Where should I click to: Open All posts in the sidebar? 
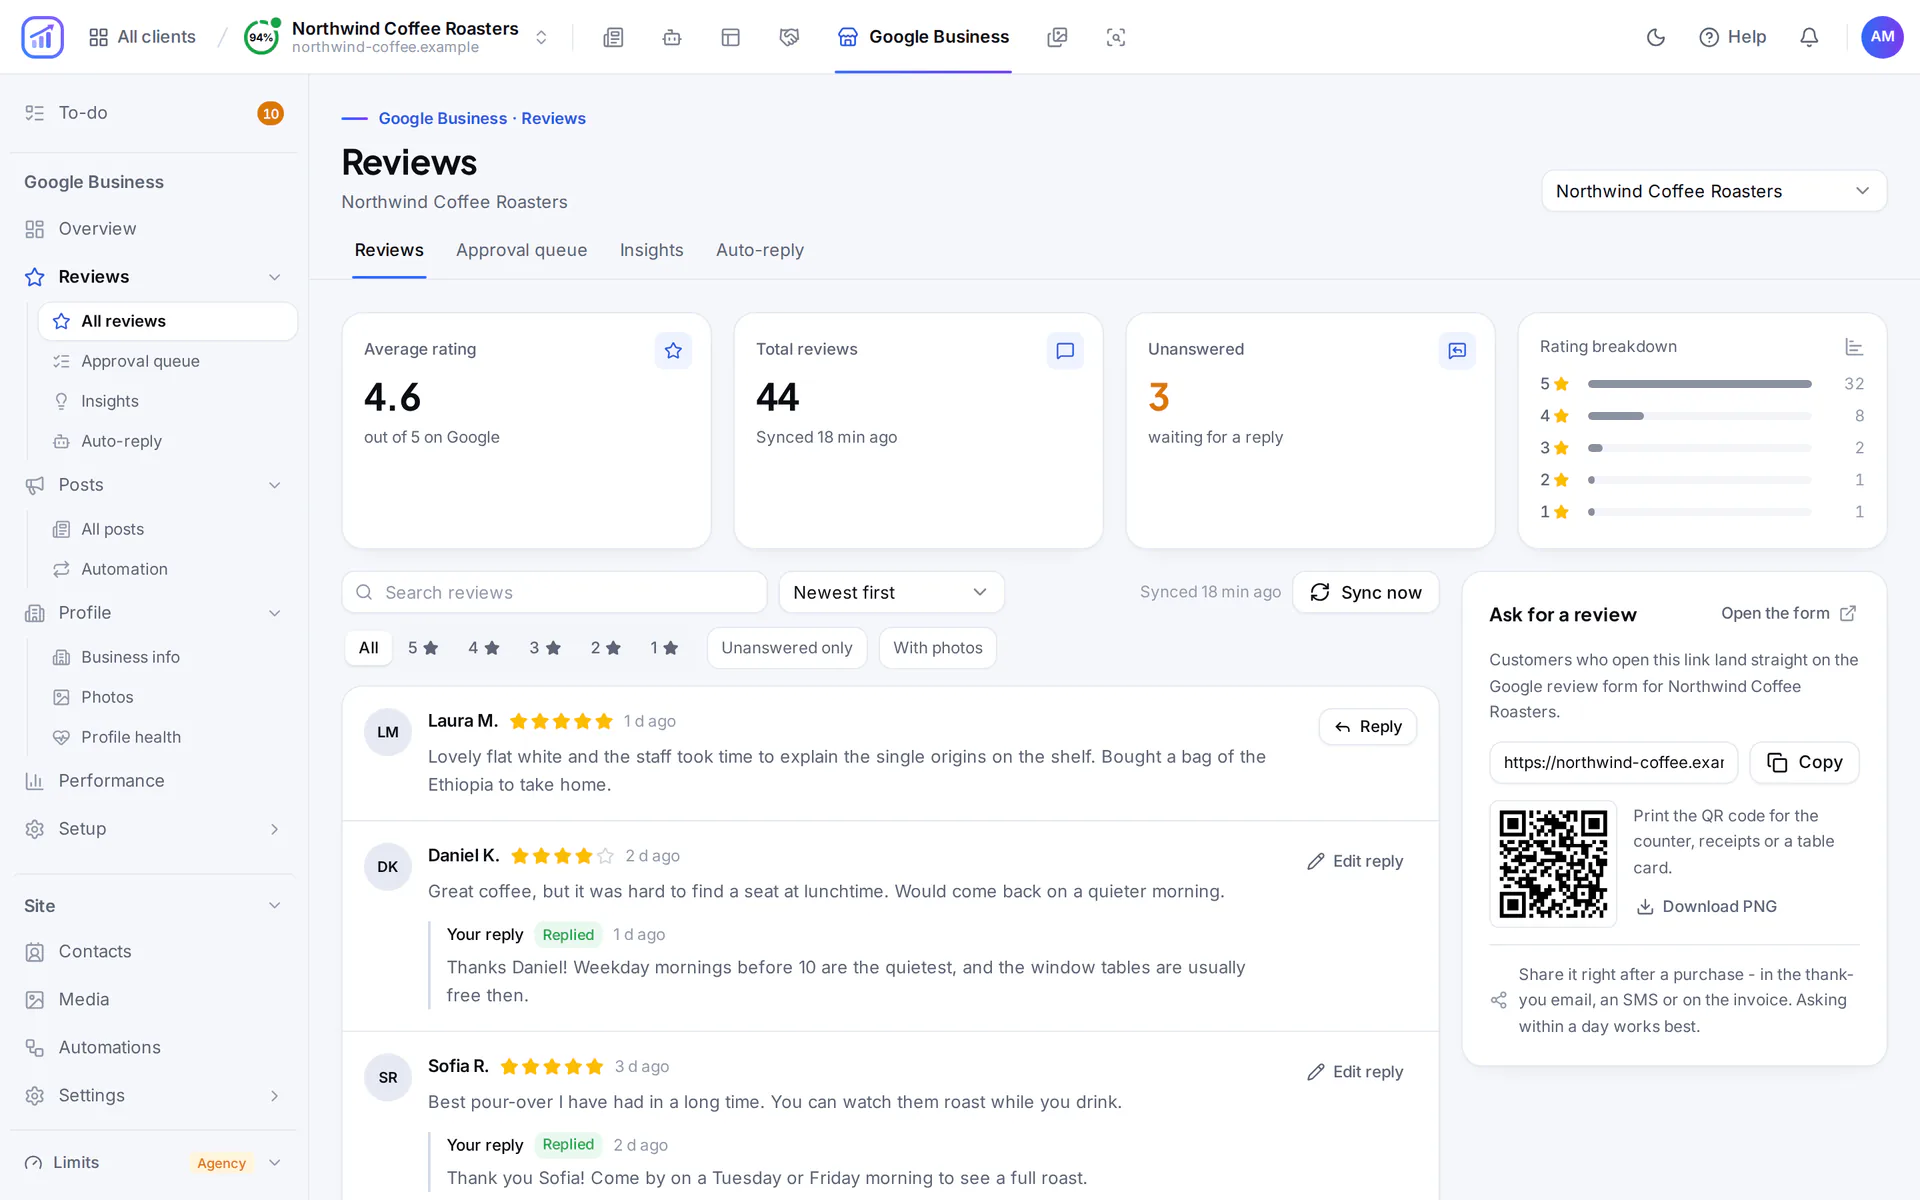(x=168, y=529)
